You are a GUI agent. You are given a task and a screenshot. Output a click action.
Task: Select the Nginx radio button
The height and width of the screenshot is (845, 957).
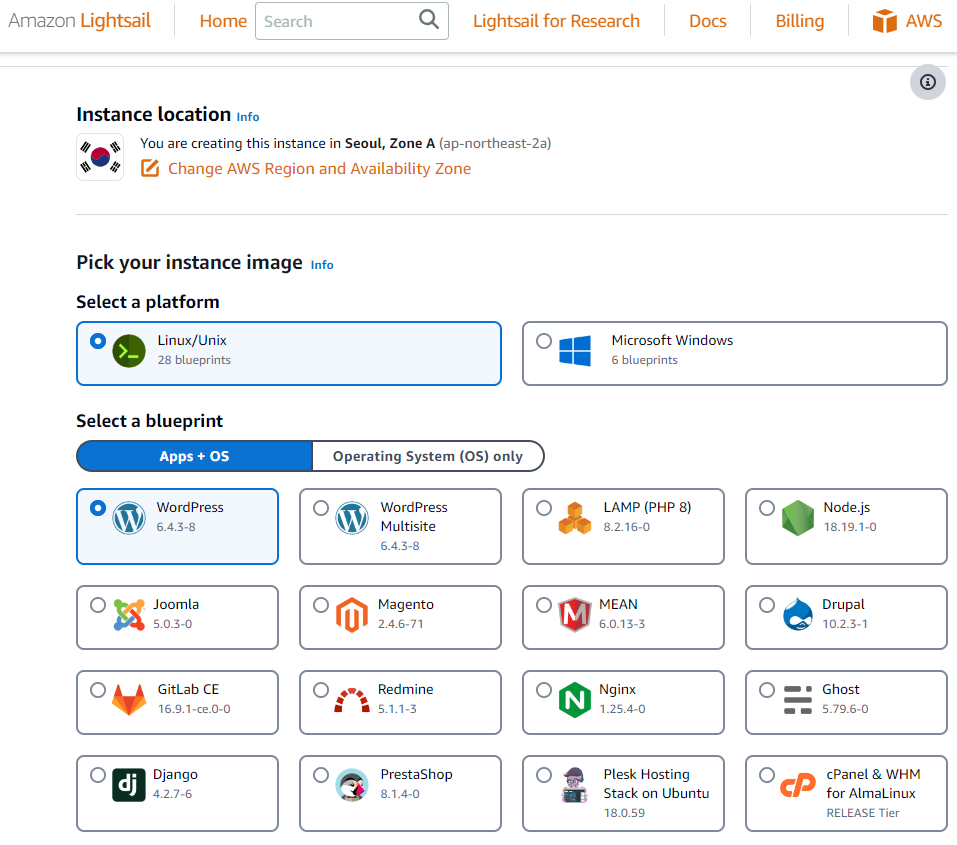pyautogui.click(x=544, y=690)
